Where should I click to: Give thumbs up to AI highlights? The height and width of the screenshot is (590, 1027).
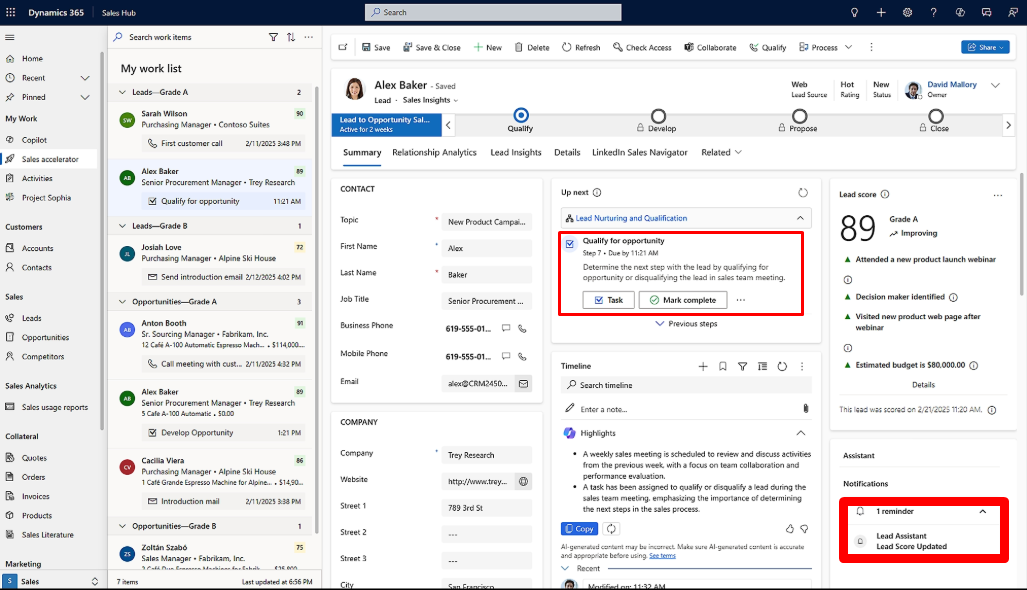[x=790, y=528]
